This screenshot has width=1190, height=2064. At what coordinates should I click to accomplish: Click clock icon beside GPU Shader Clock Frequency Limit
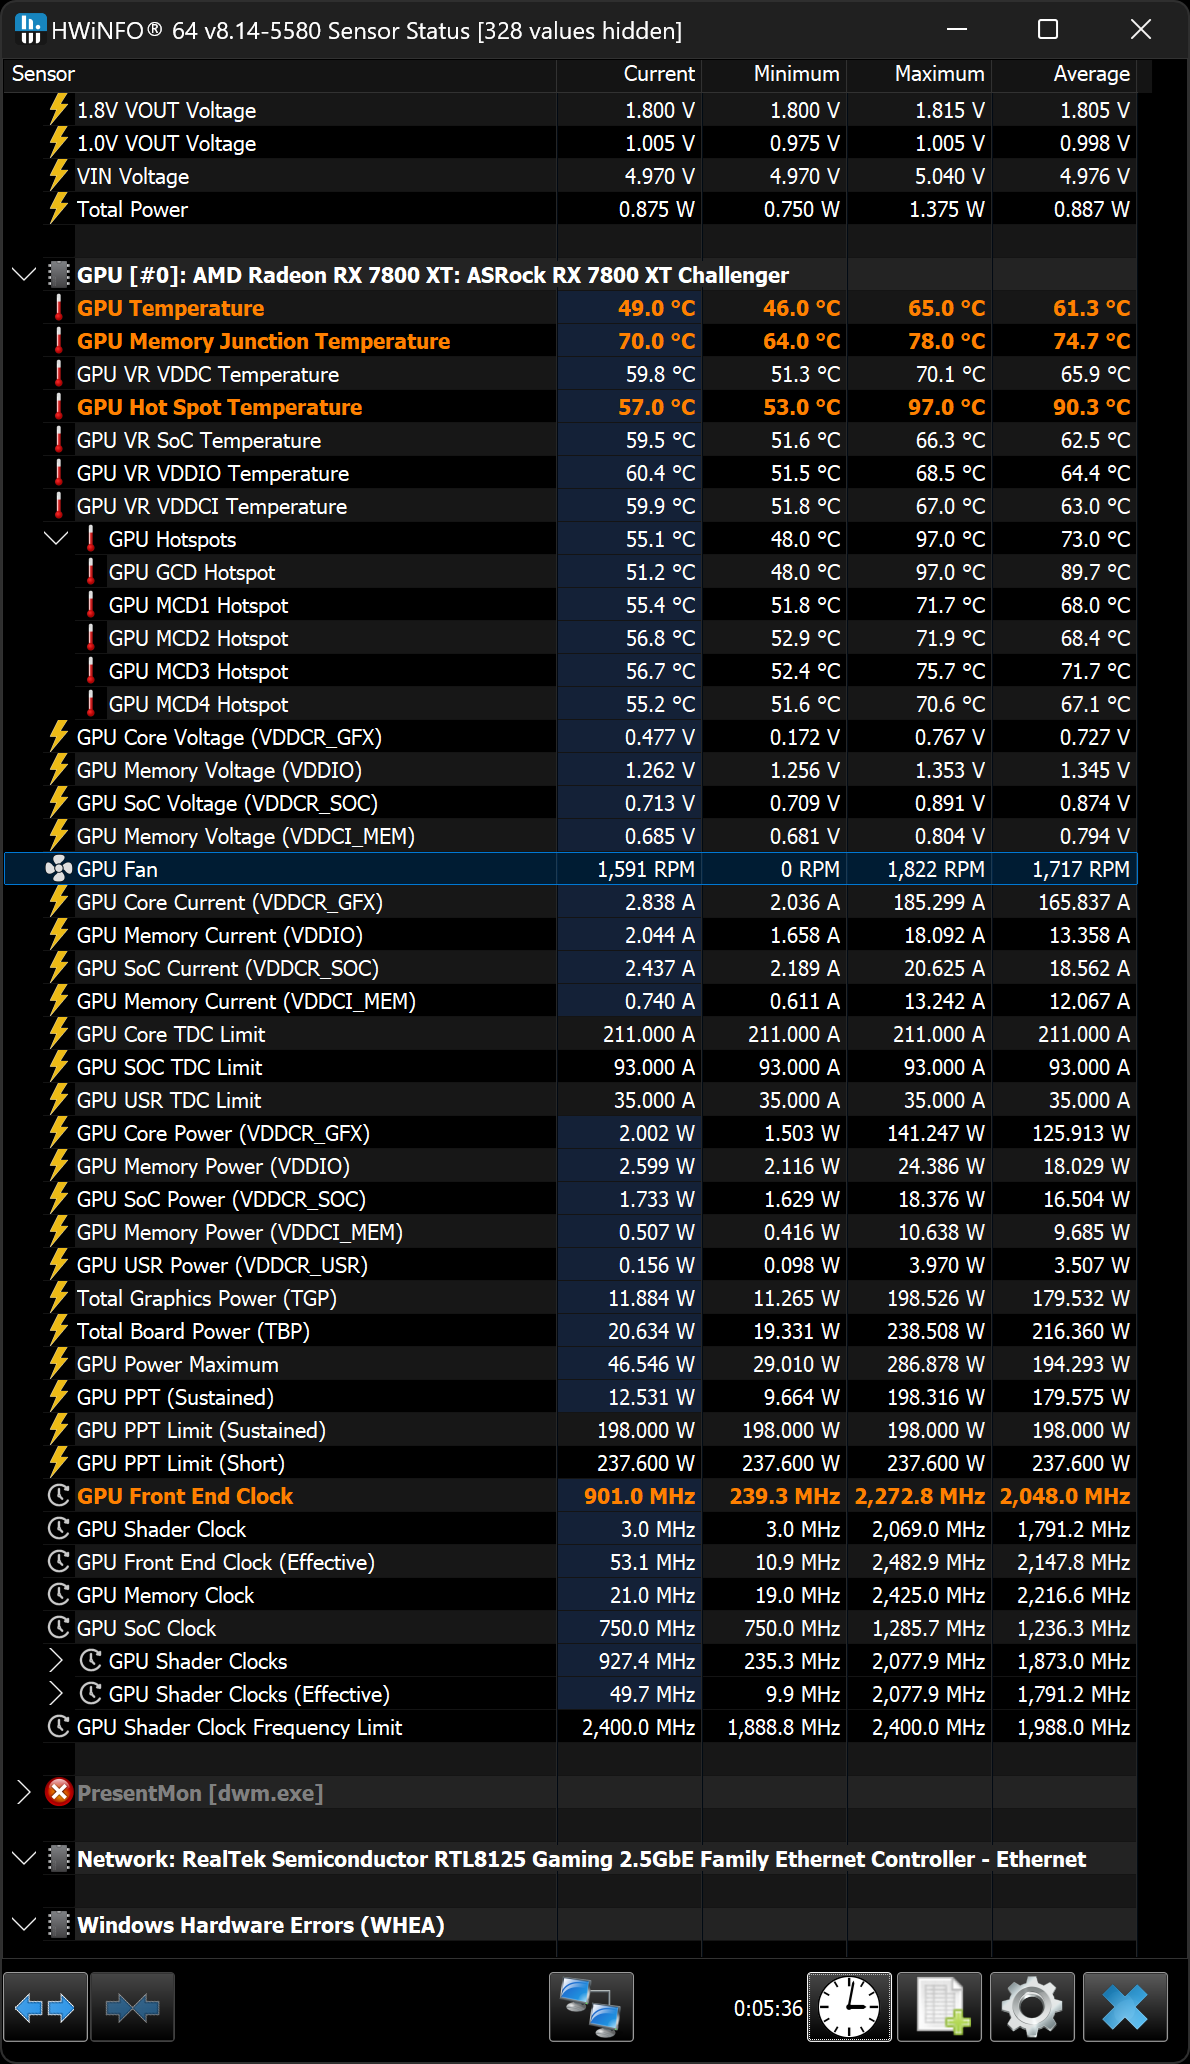click(x=59, y=1726)
